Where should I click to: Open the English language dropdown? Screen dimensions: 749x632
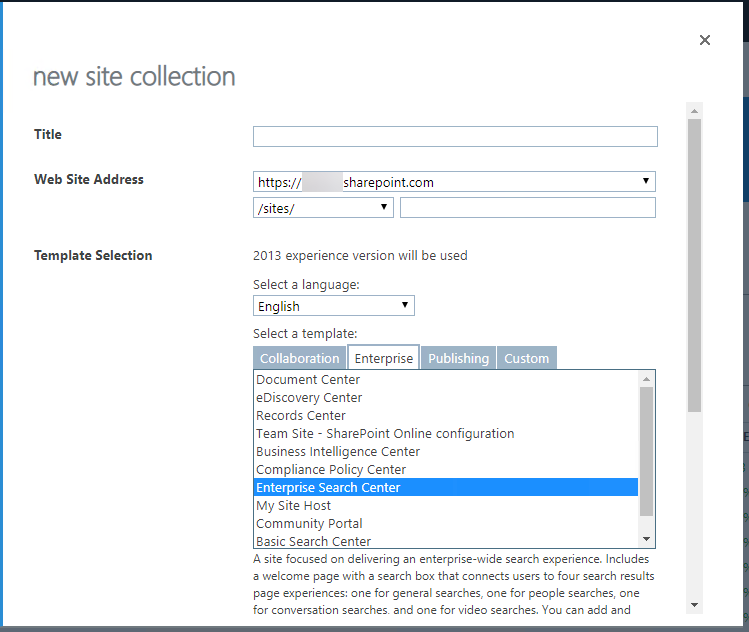pos(333,306)
